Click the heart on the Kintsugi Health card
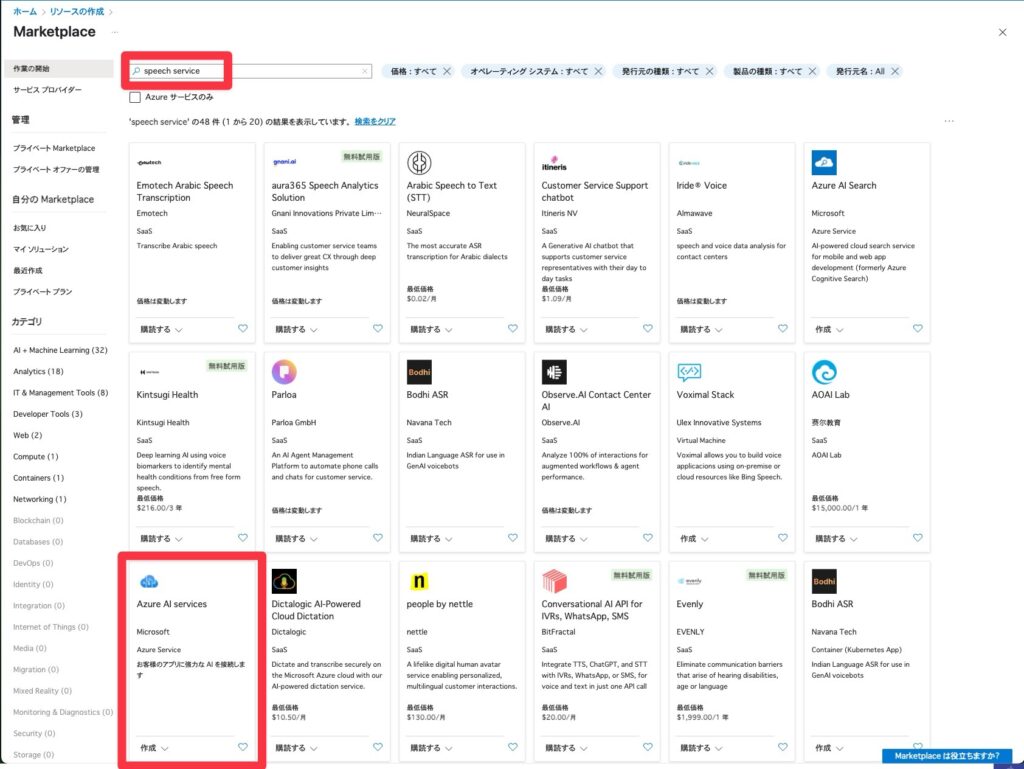 point(243,538)
